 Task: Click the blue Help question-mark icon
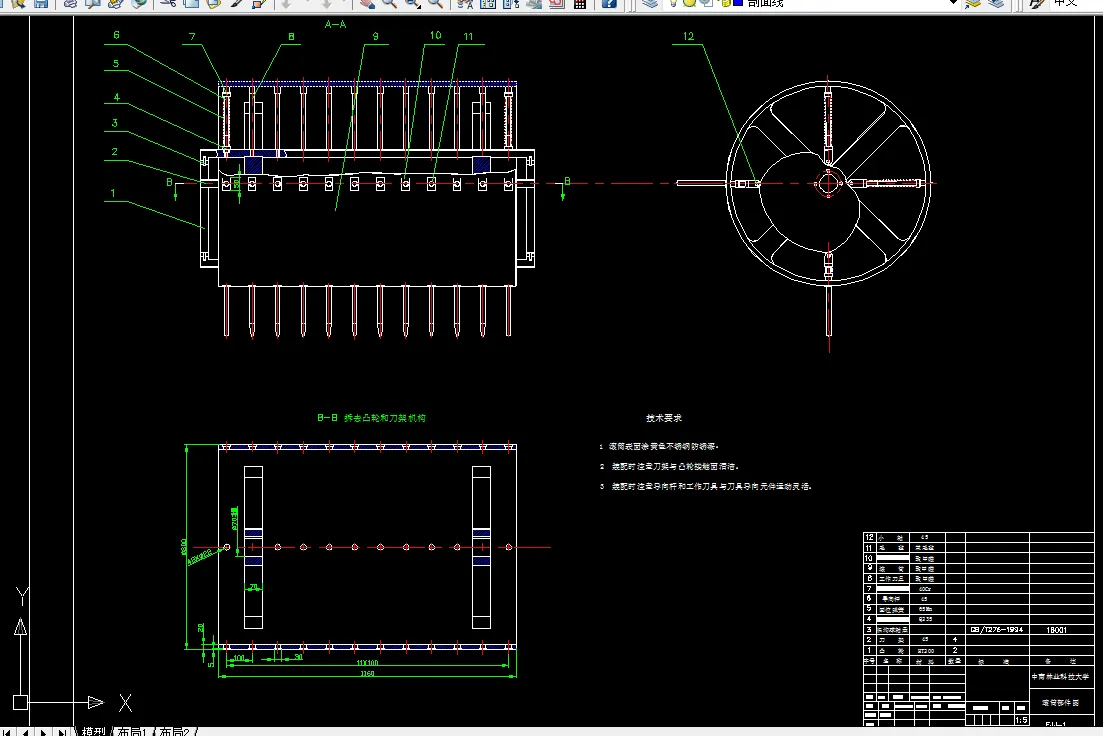[x=610, y=4]
